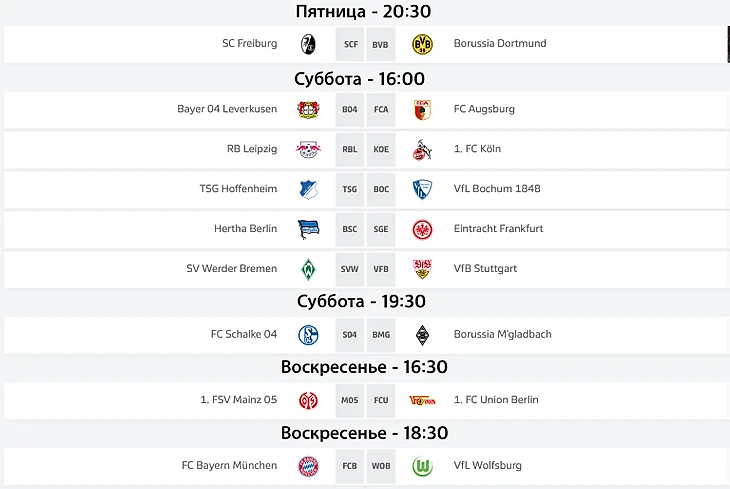Click the SC Freiburg club logo
The height and width of the screenshot is (489, 730).
[x=308, y=44]
